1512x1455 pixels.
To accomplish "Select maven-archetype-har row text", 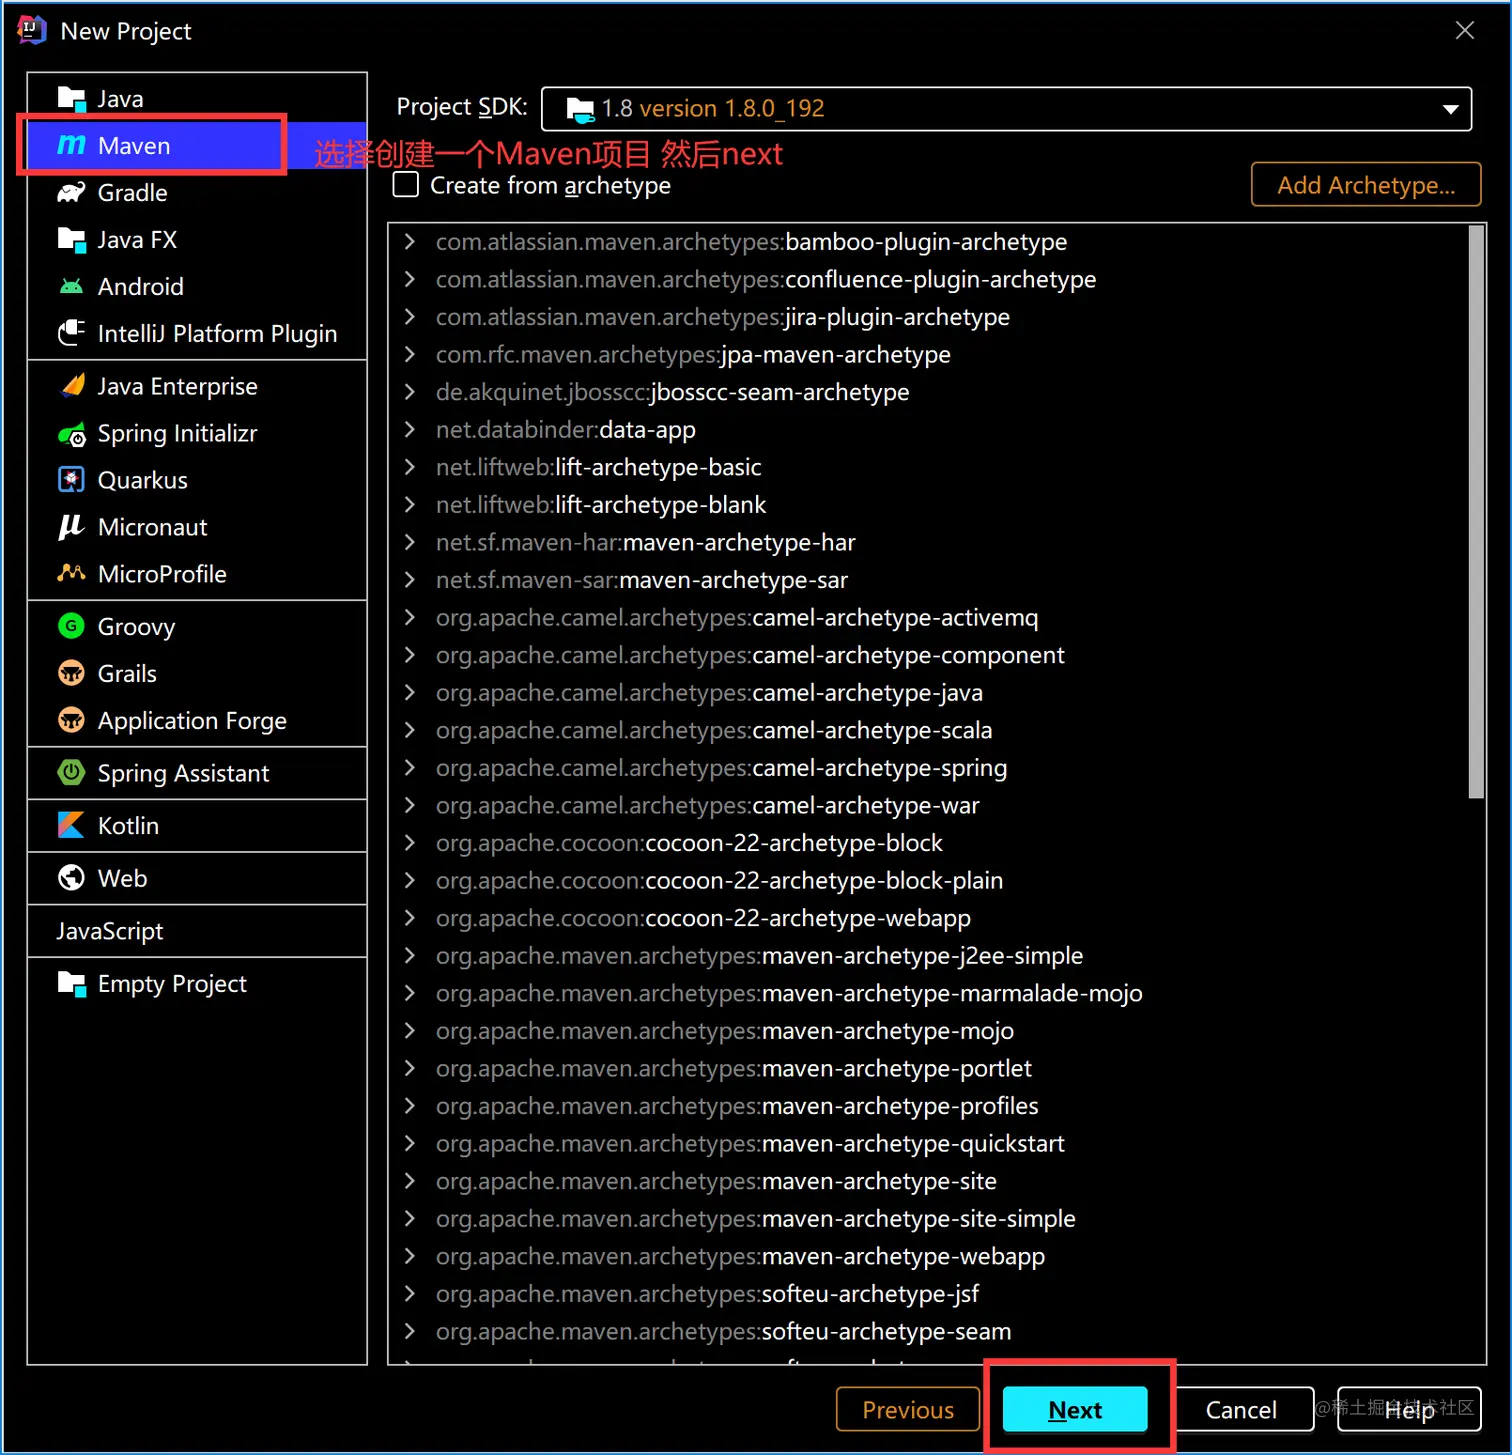I will [x=646, y=543].
